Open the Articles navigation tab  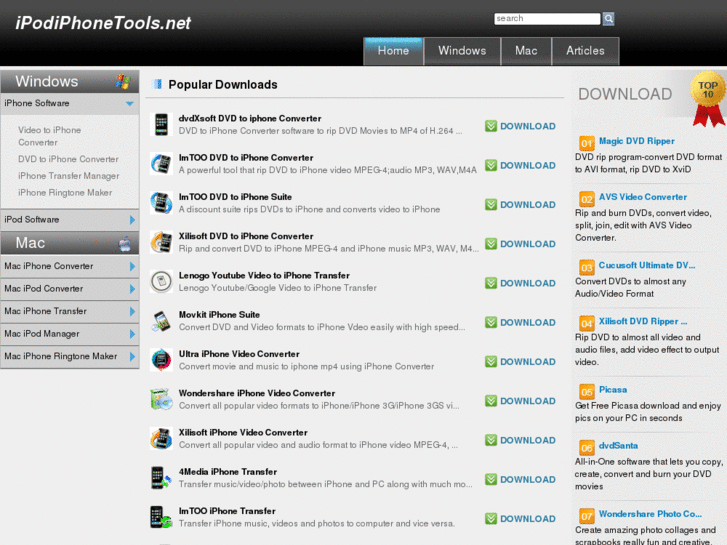[x=585, y=51]
